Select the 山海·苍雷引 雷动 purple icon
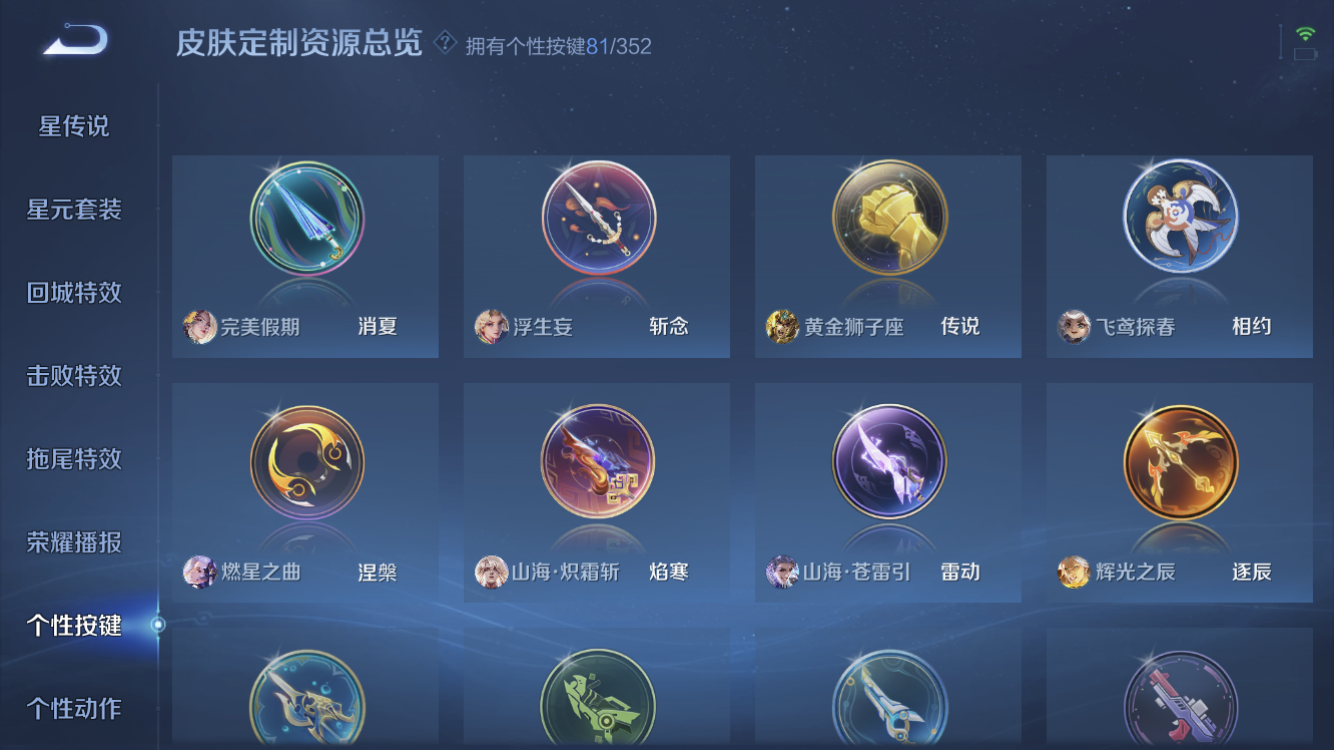 tap(890, 462)
